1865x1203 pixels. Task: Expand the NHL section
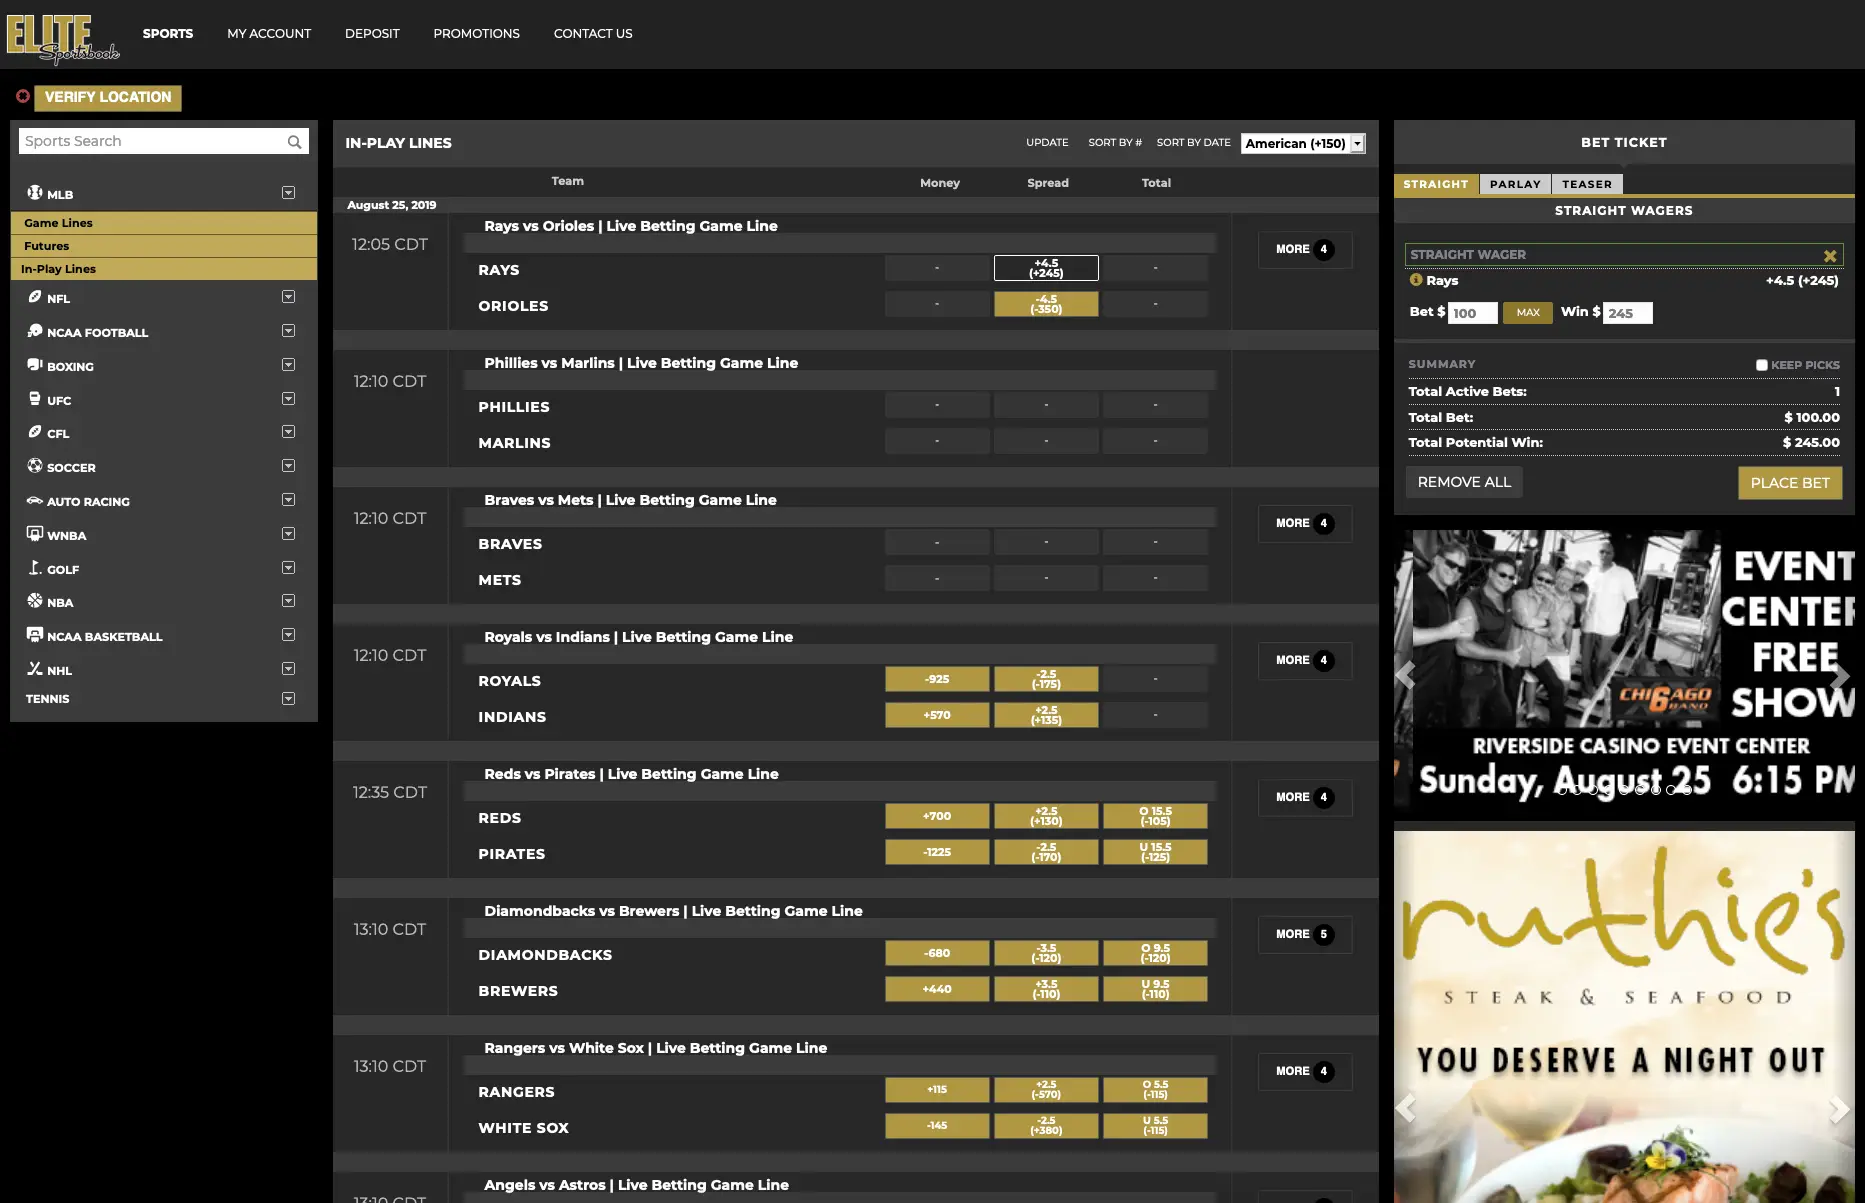tap(289, 669)
